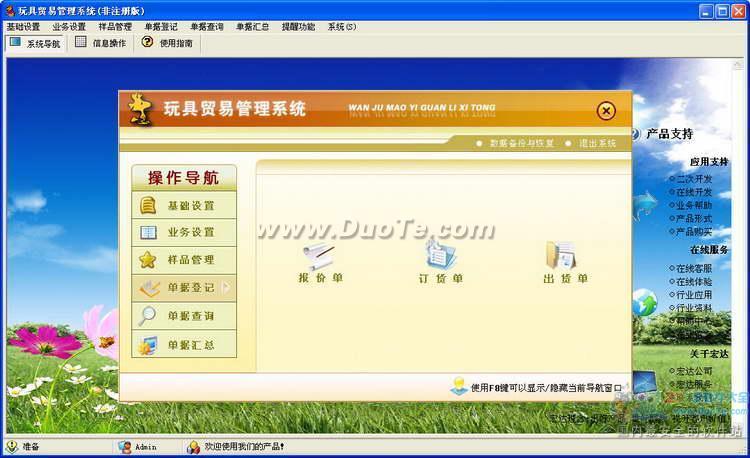Click the 退出系统 exit link
Image resolution: width=750 pixels, height=458 pixels.
pyautogui.click(x=597, y=143)
